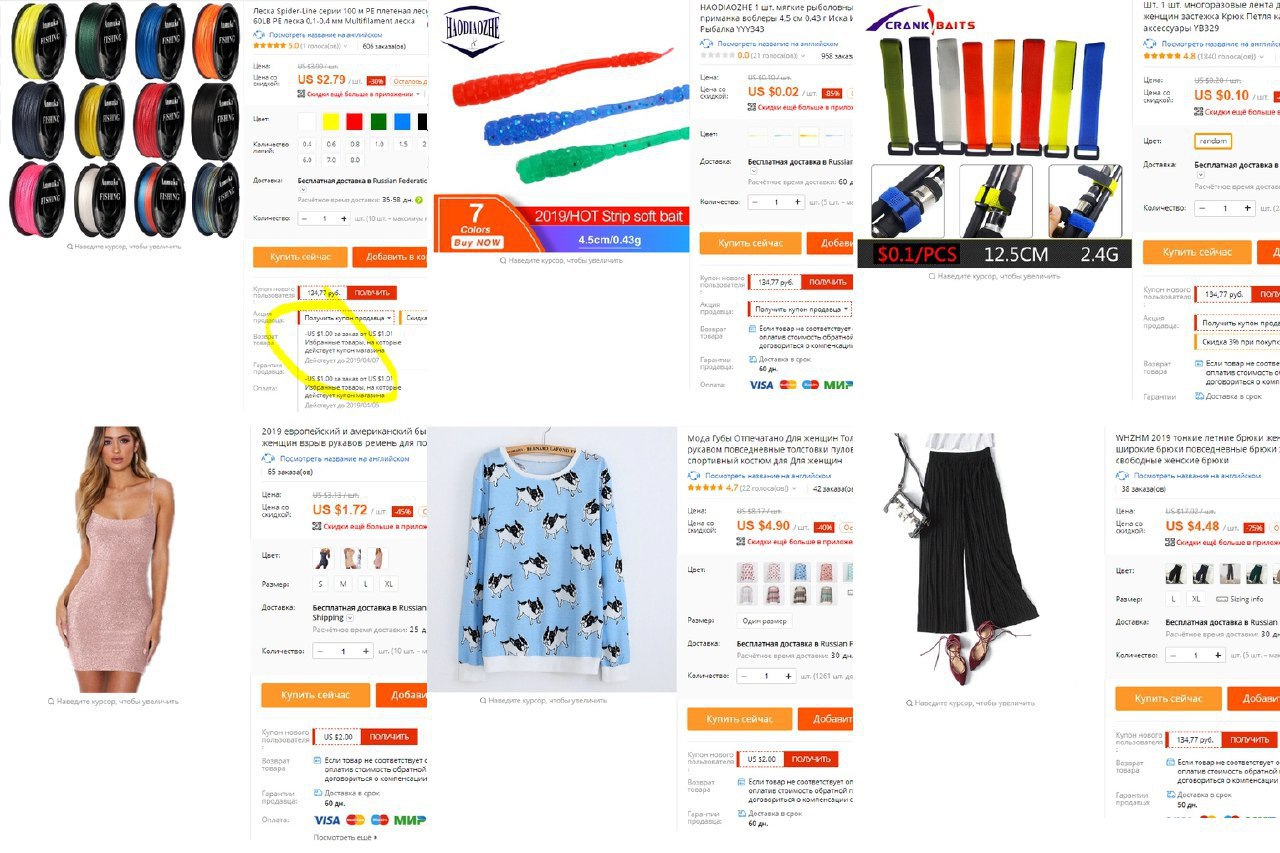Viewport: 1280px width, 853px height.
Task: Select size M for the pink dress
Action: 343,583
